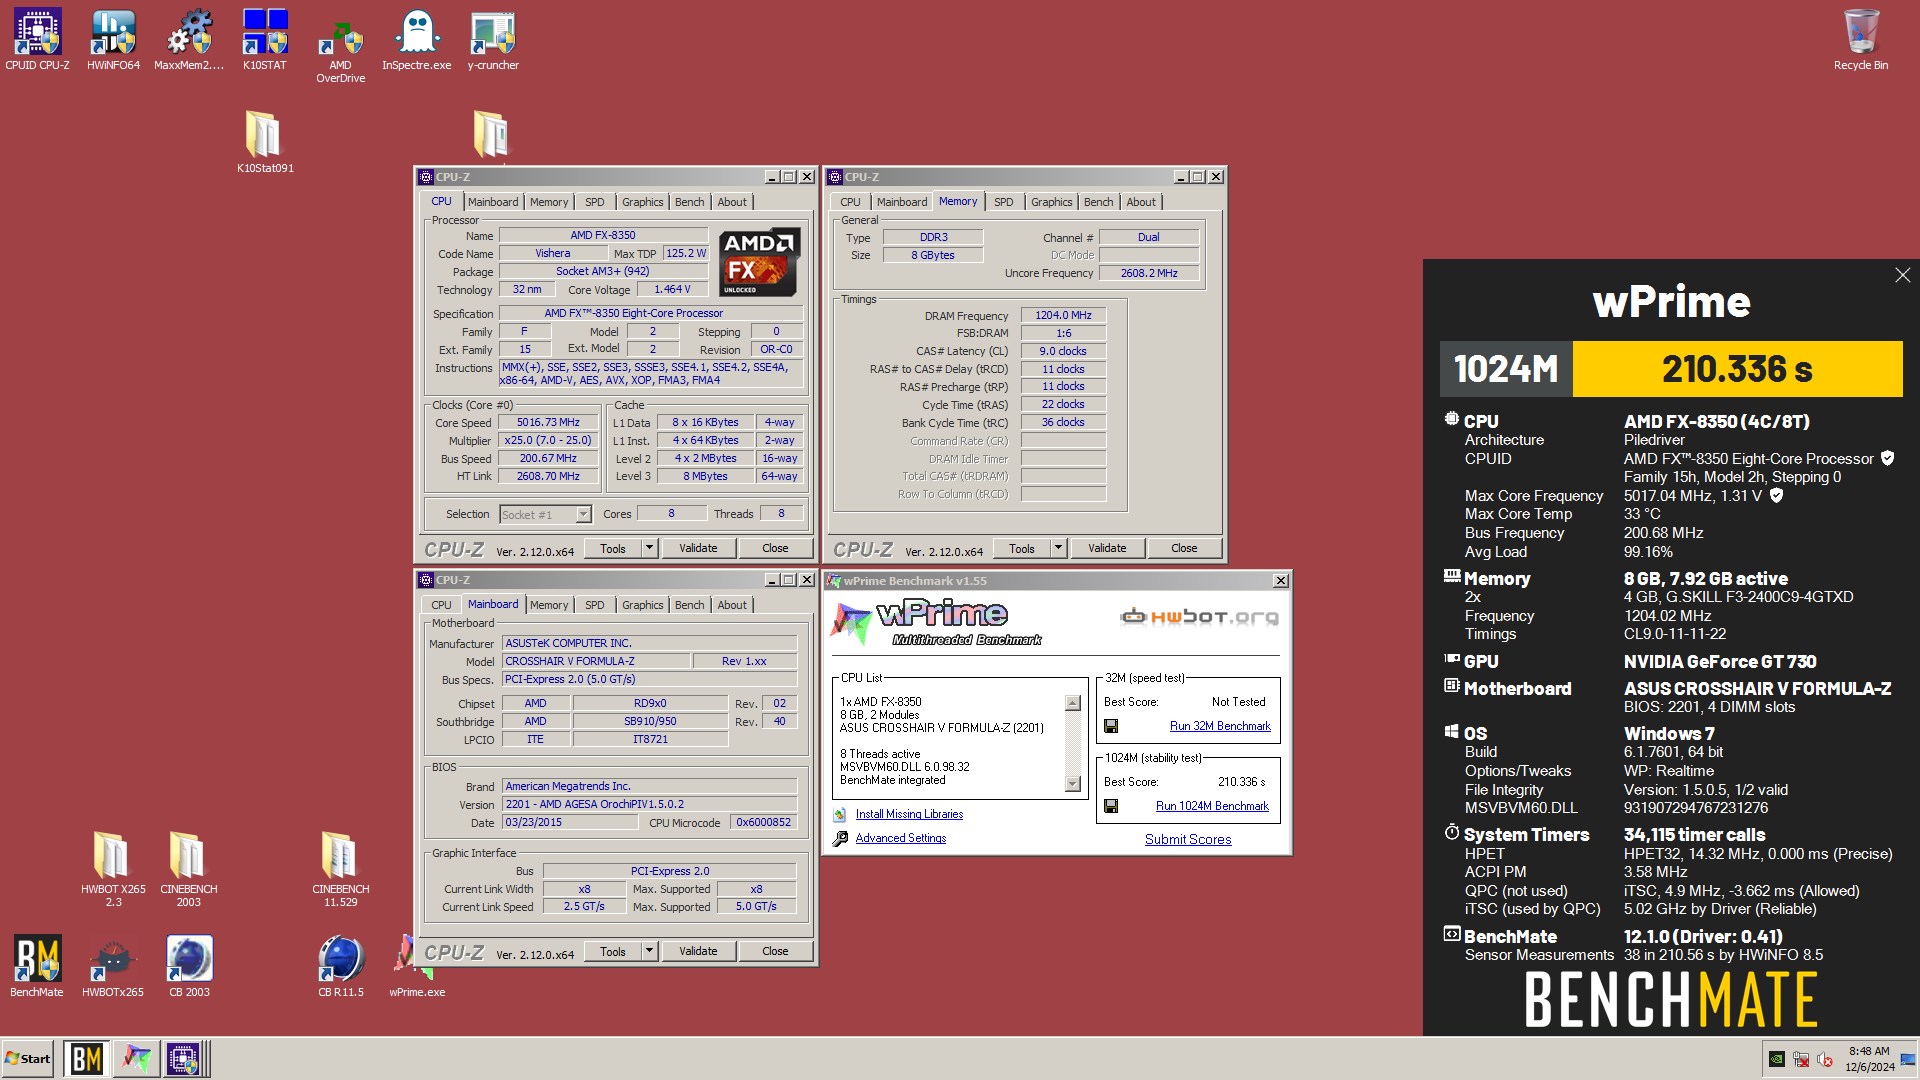Click the Core Speed value 5016.73 MHz

pyautogui.click(x=548, y=422)
